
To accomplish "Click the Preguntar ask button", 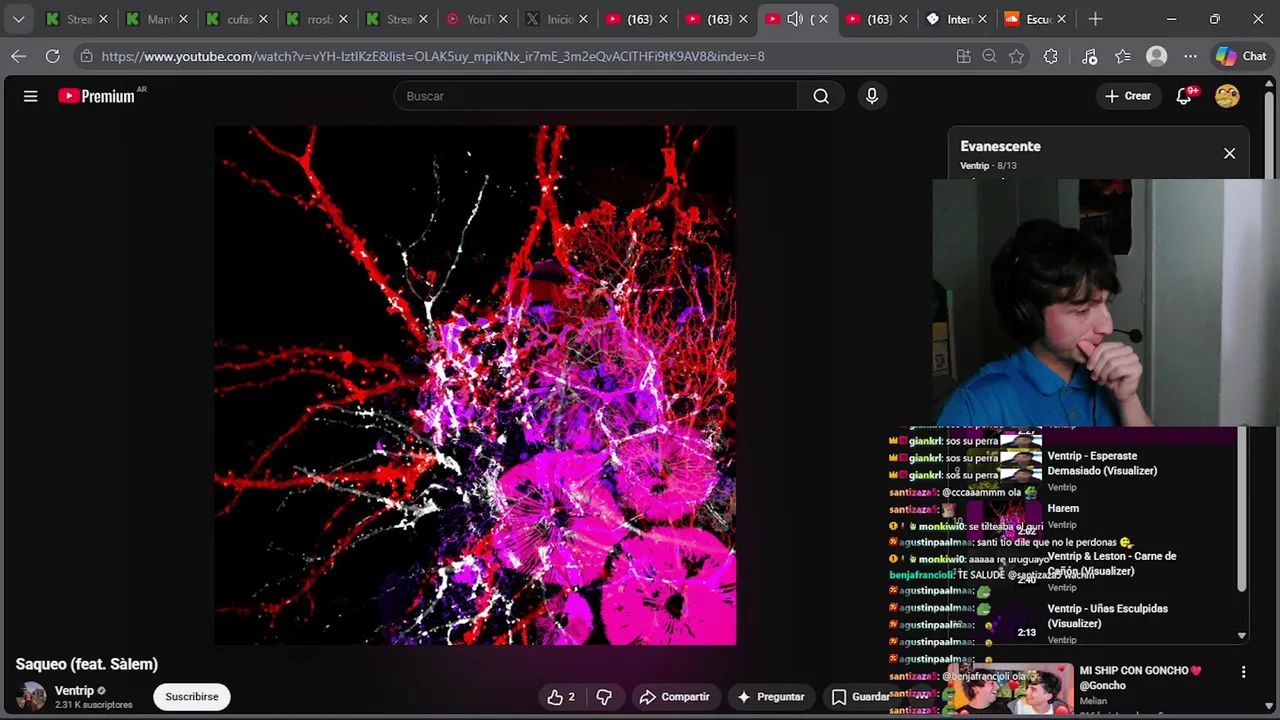I will [x=771, y=697].
